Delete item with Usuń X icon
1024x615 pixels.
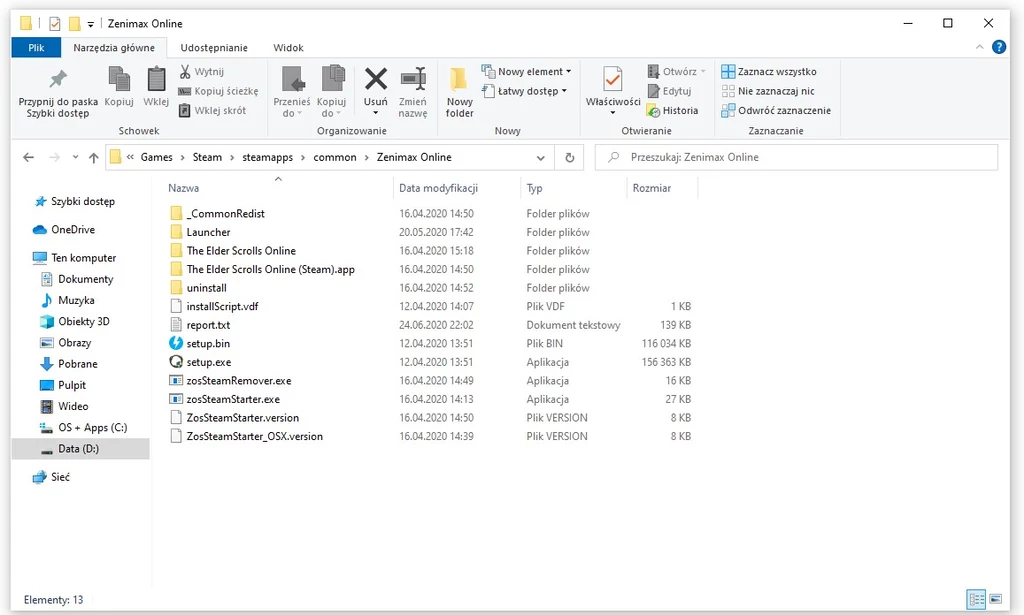376,79
